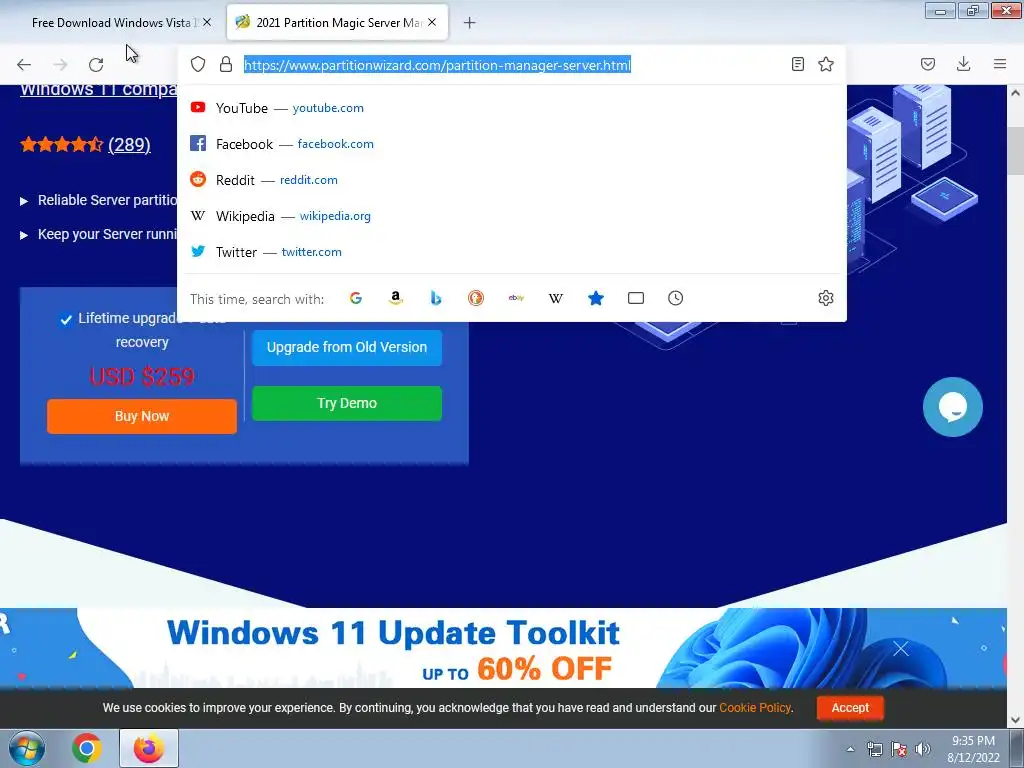Image resolution: width=1024 pixels, height=768 pixels.
Task: Open the downloads panel
Action: point(963,64)
